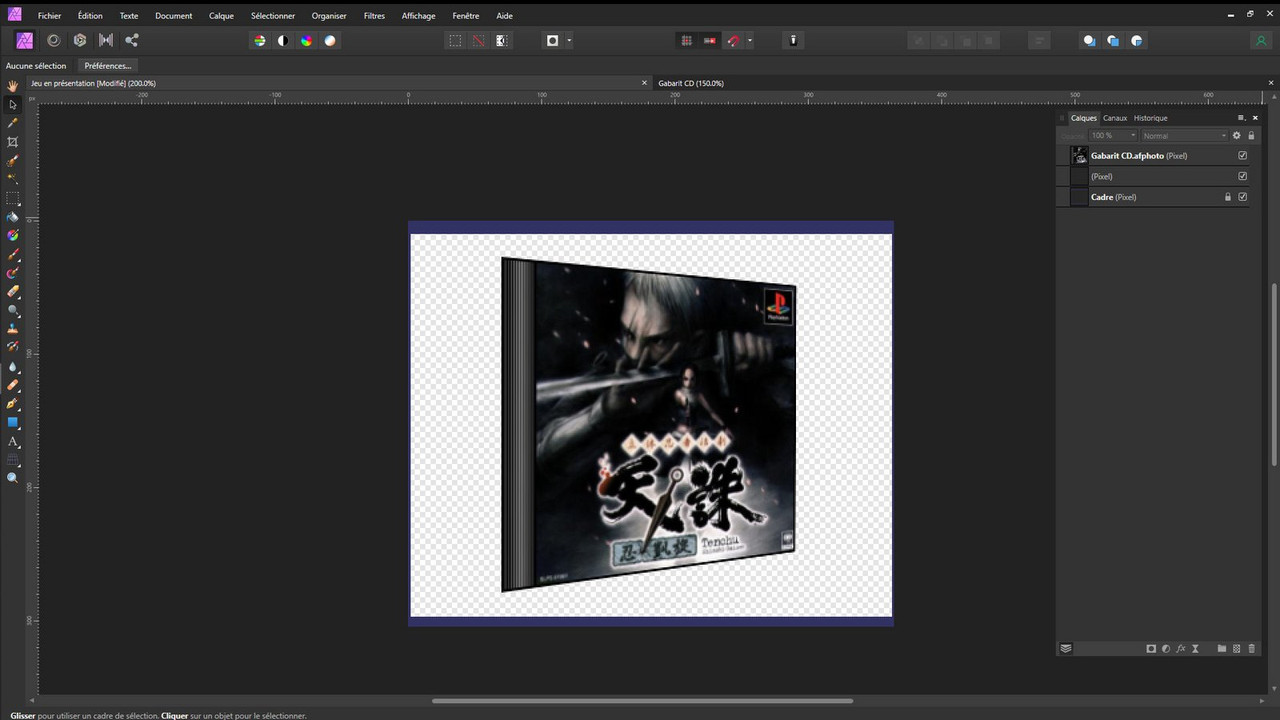Select the Erase Brush tool
The image size is (1280, 720).
point(13,291)
